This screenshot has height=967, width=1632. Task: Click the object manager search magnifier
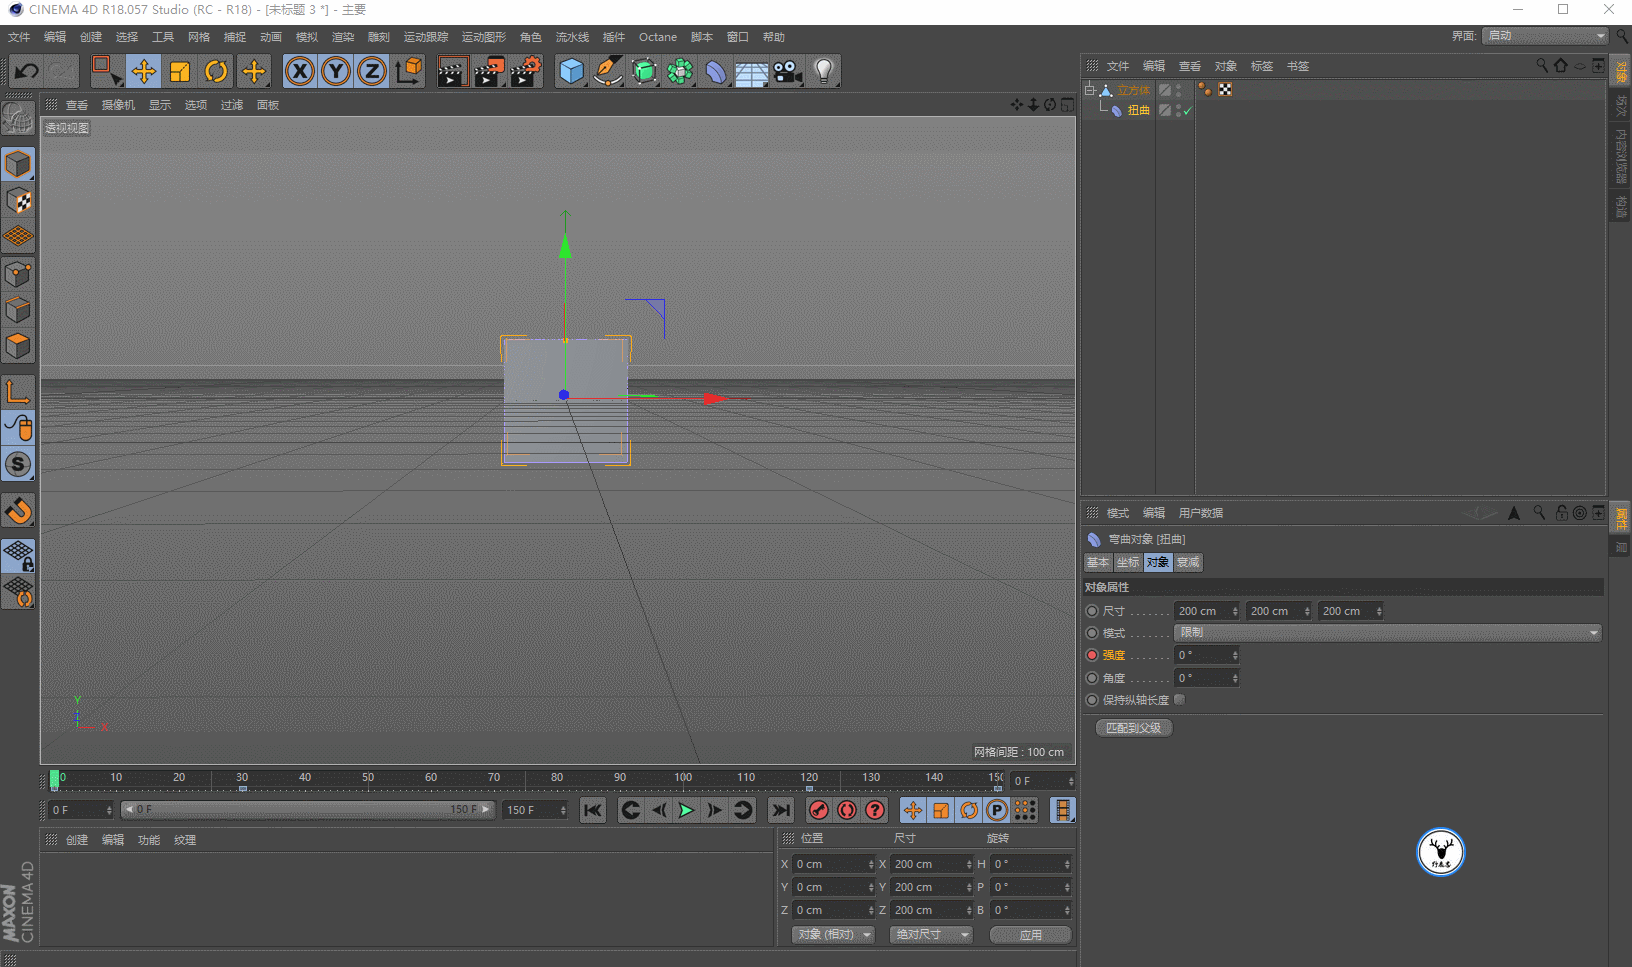pyautogui.click(x=1542, y=66)
